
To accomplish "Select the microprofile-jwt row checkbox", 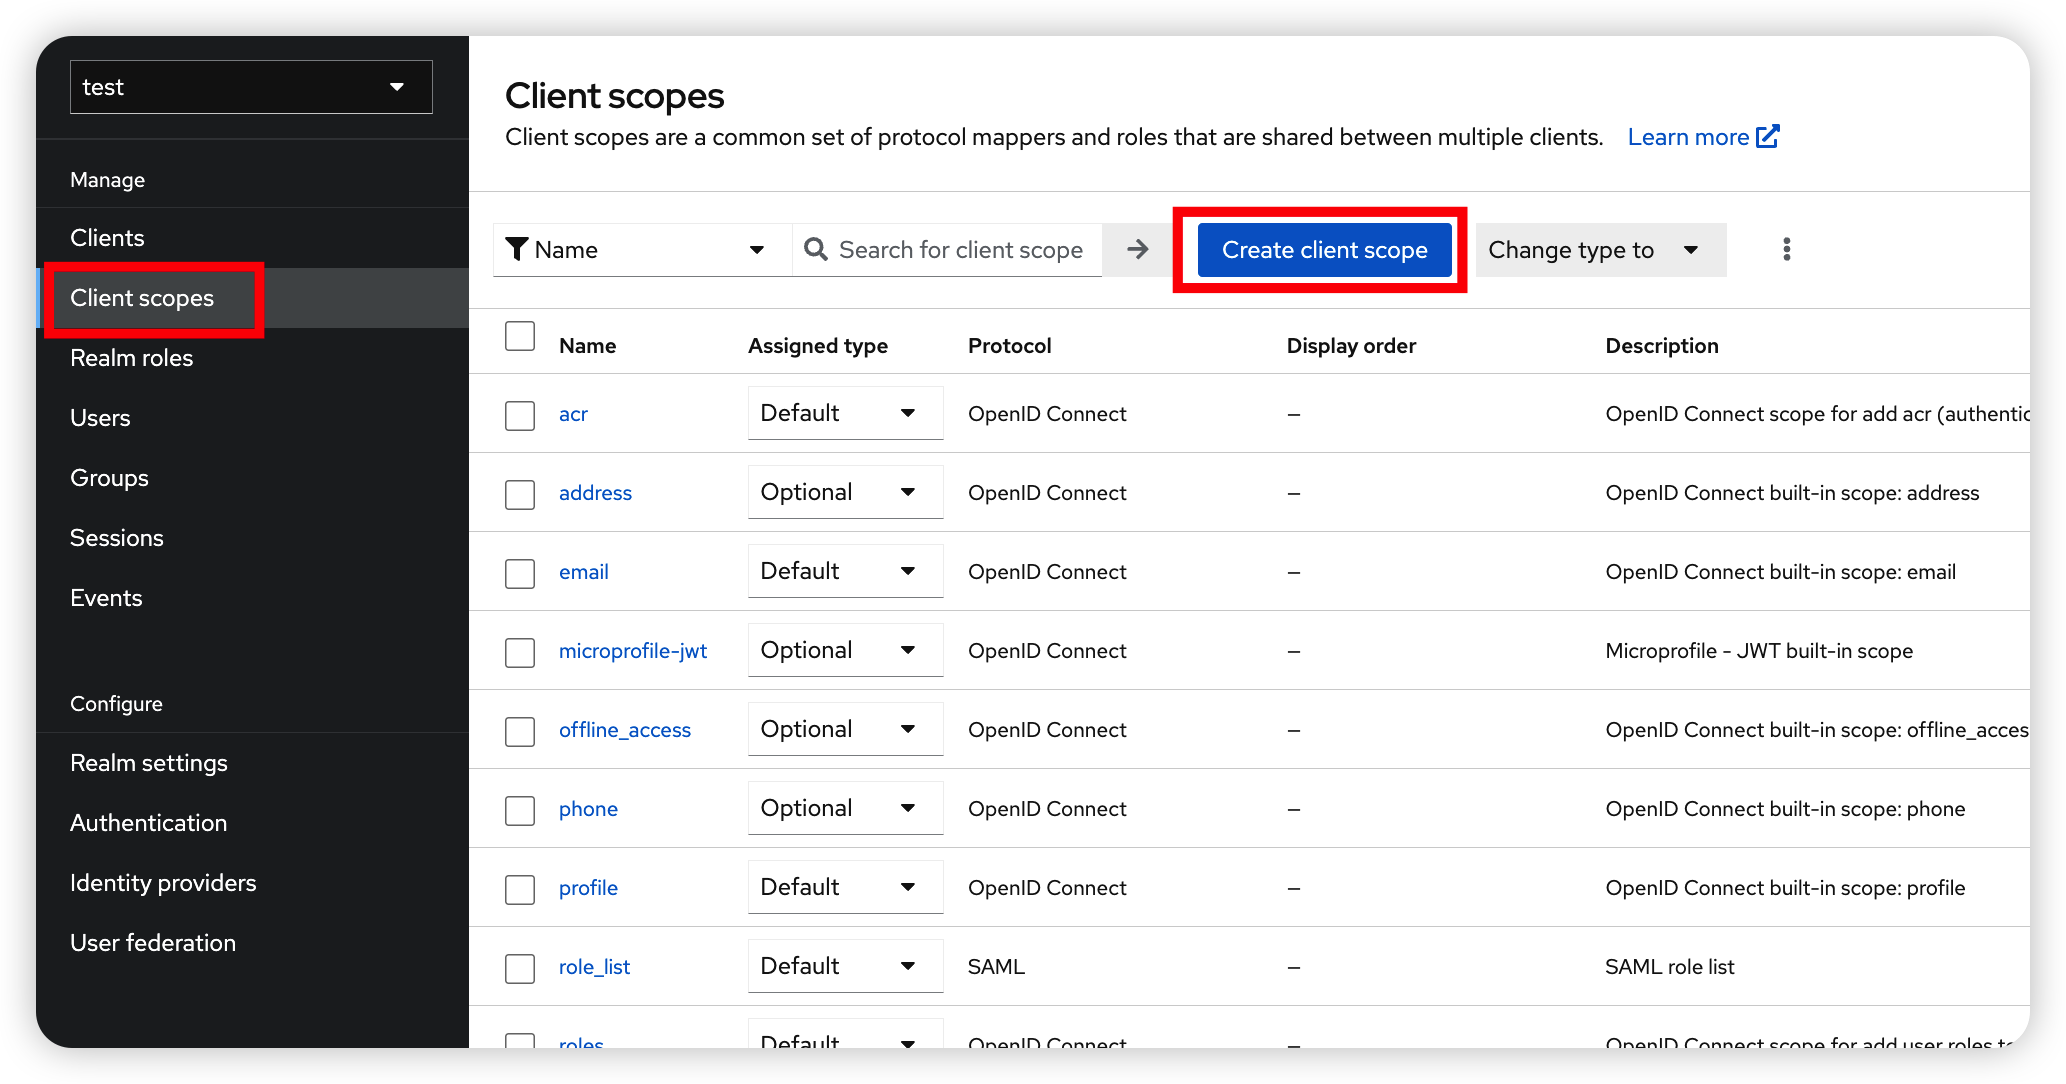I will [520, 652].
